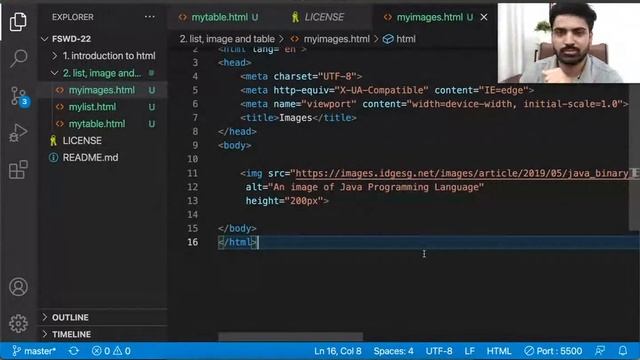Viewport: 640px width, 360px height.
Task: Click the master branch indicator
Action: click(34, 351)
